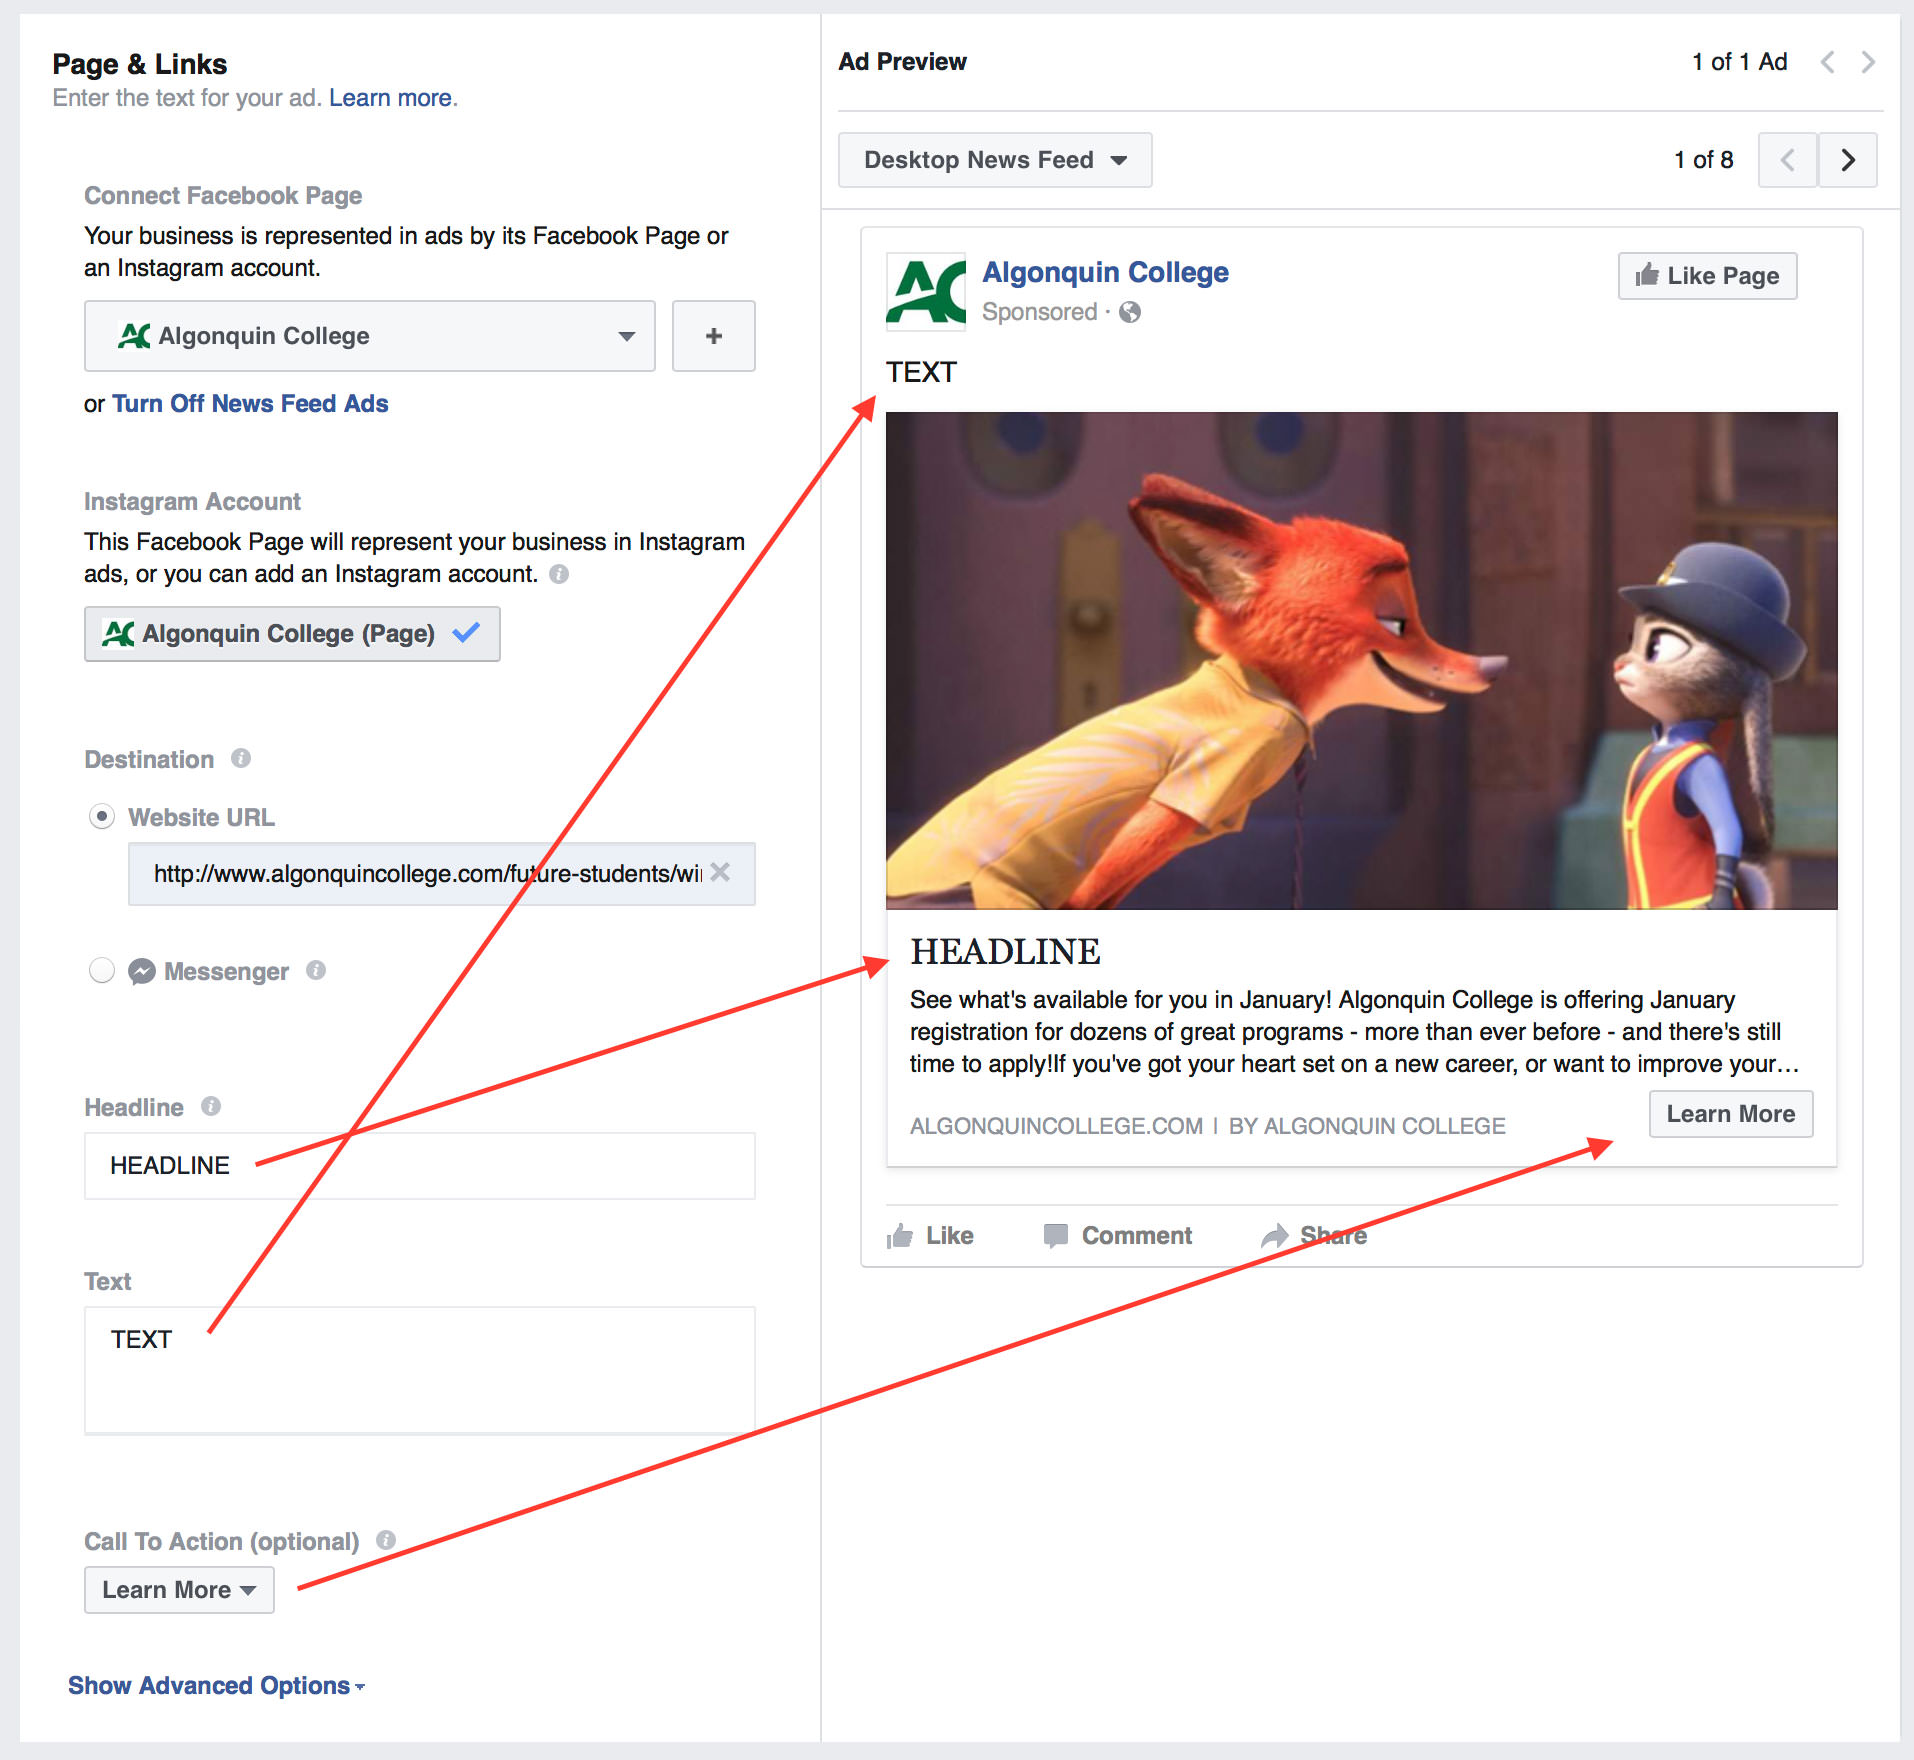Click the '1 of 1 Ad' counter text
Viewport: 1914px width, 1760px height.
1739,62
